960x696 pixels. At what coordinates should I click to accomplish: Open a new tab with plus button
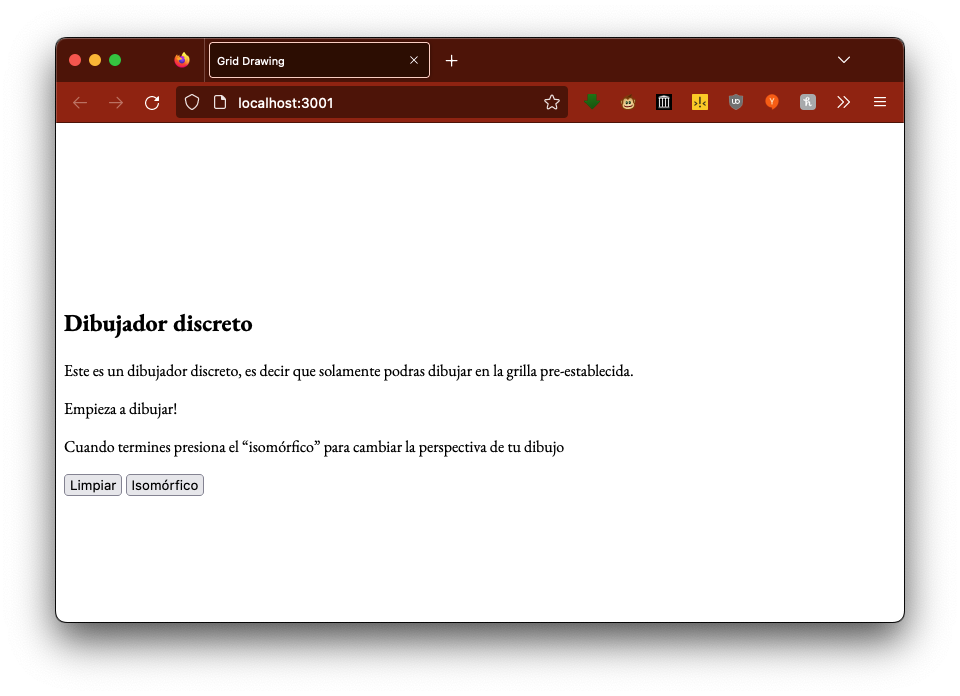[x=452, y=60]
